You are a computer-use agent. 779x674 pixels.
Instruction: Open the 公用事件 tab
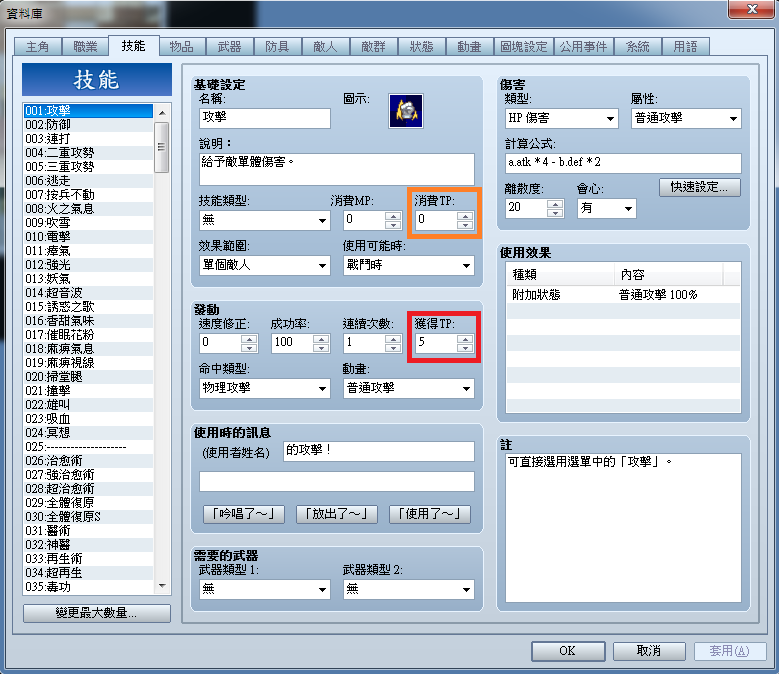584,47
